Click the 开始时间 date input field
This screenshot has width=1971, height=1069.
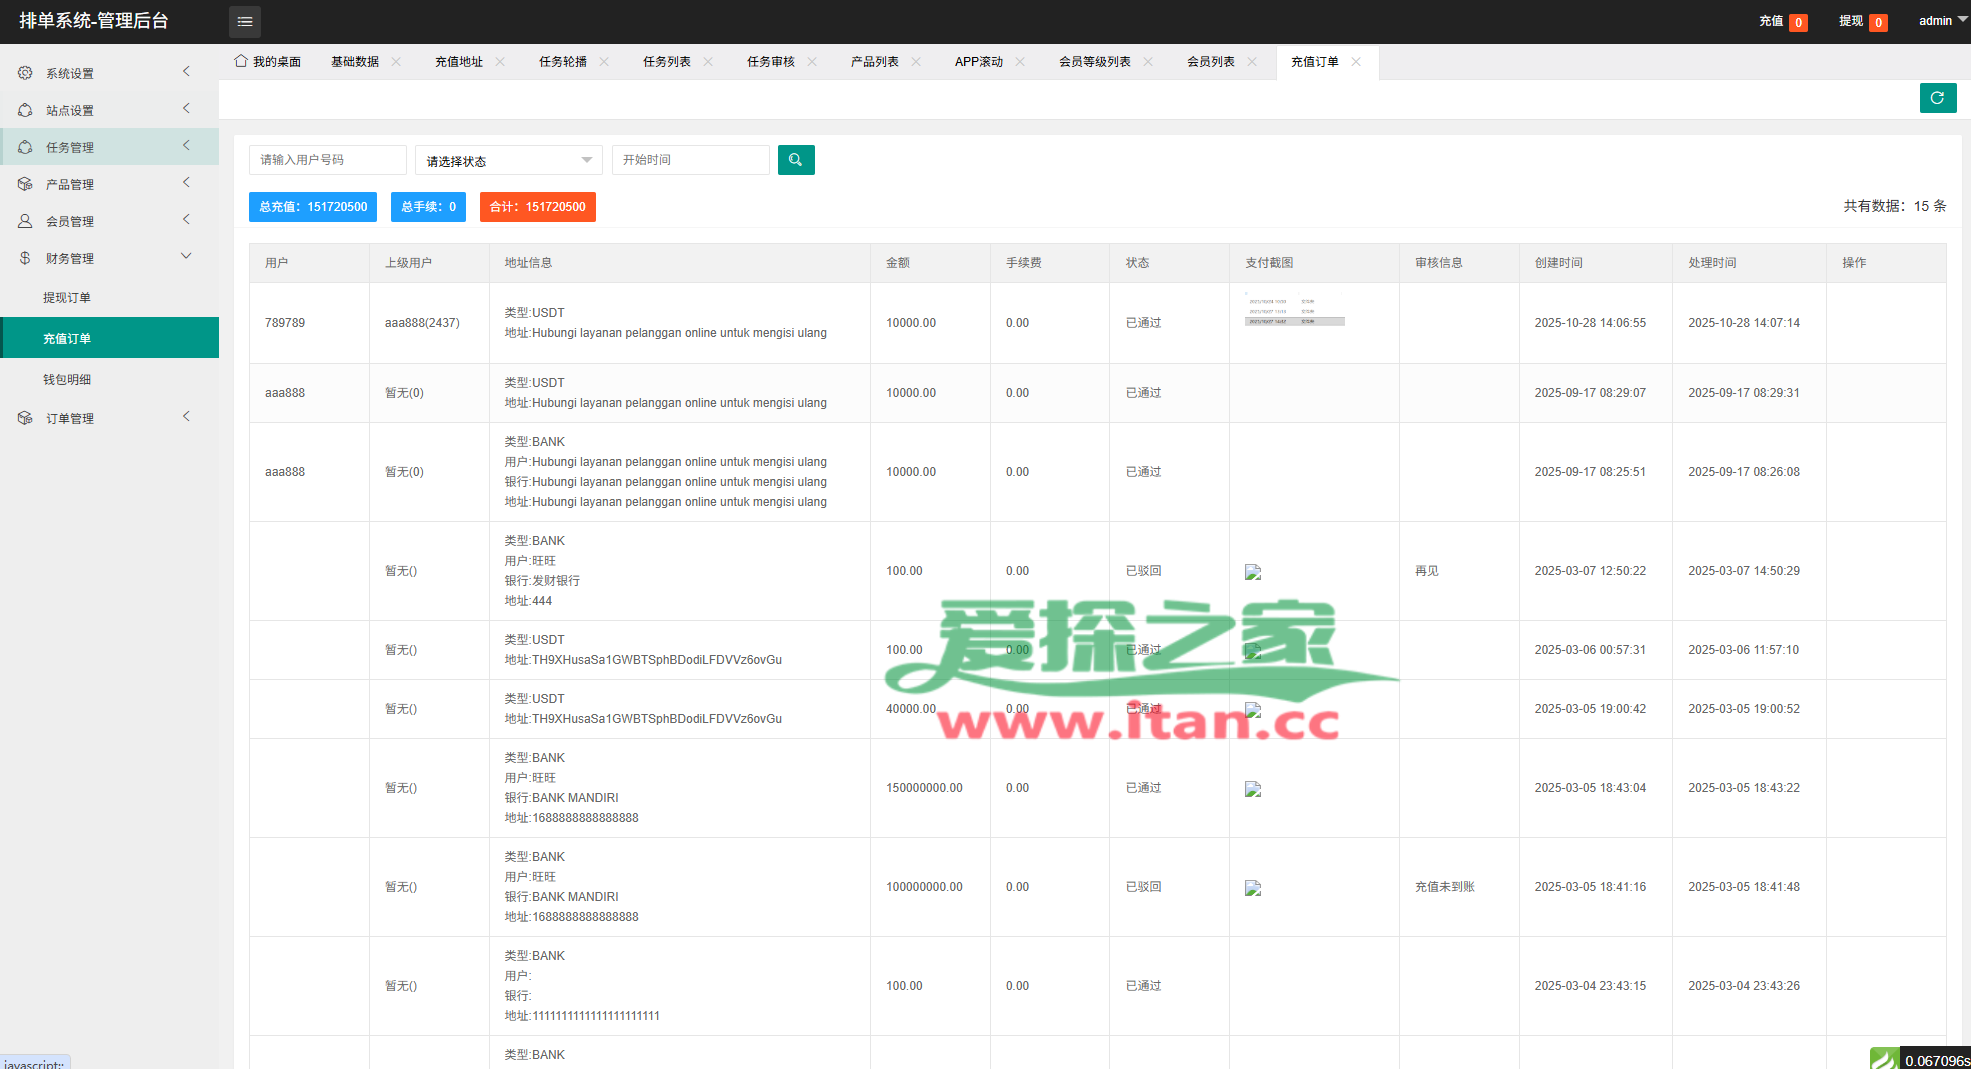coord(690,160)
